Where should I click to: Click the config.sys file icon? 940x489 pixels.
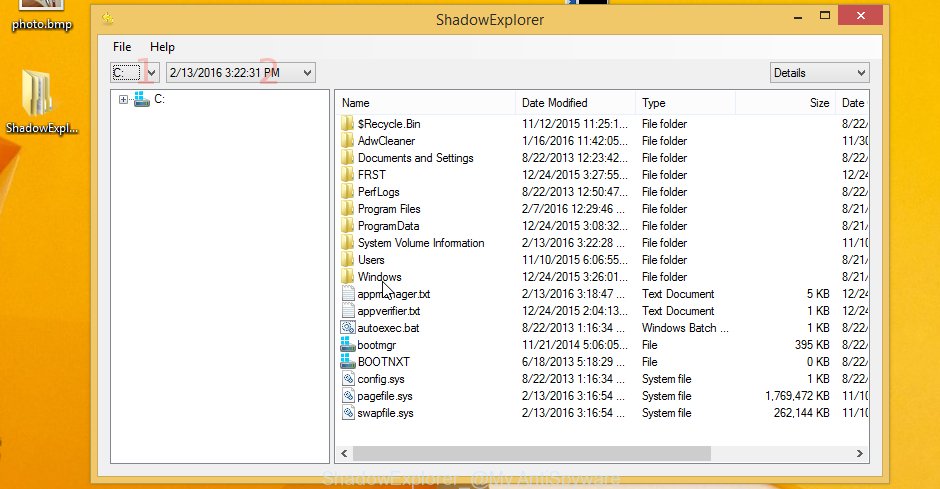coord(348,379)
